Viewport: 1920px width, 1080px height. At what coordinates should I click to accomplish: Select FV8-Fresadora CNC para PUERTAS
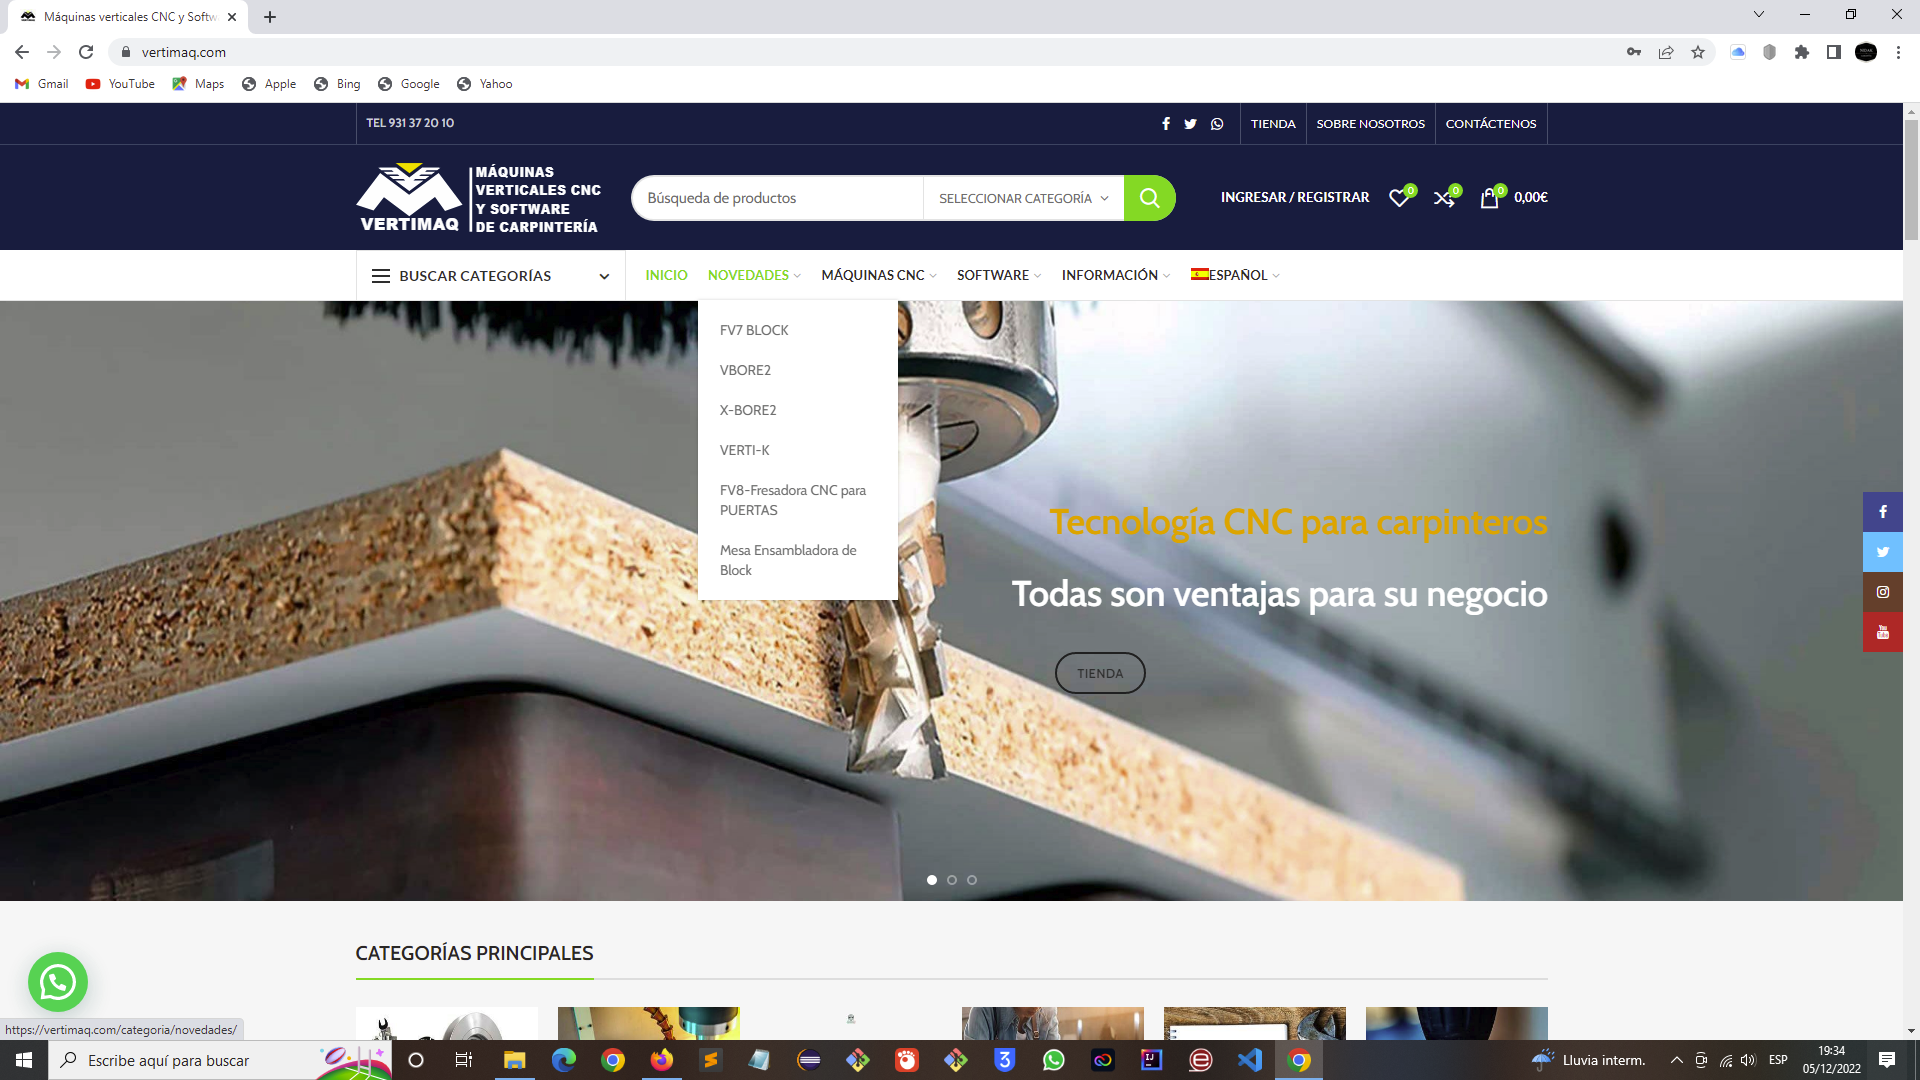(793, 500)
